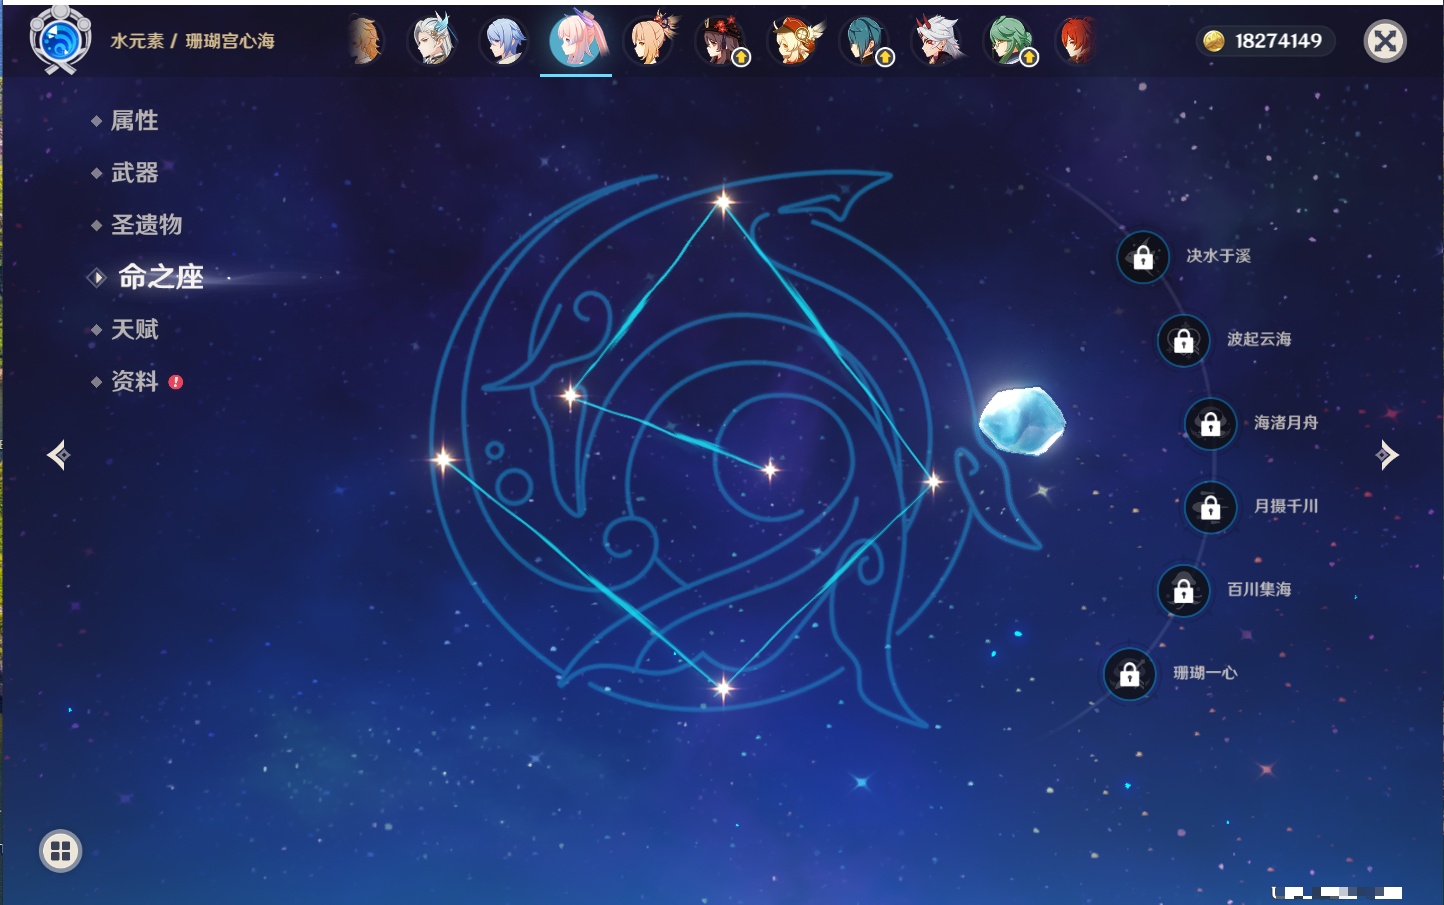The width and height of the screenshot is (1444, 905).
Task: Click lock icon for 百川集海 constellation
Action: pyautogui.click(x=1183, y=590)
